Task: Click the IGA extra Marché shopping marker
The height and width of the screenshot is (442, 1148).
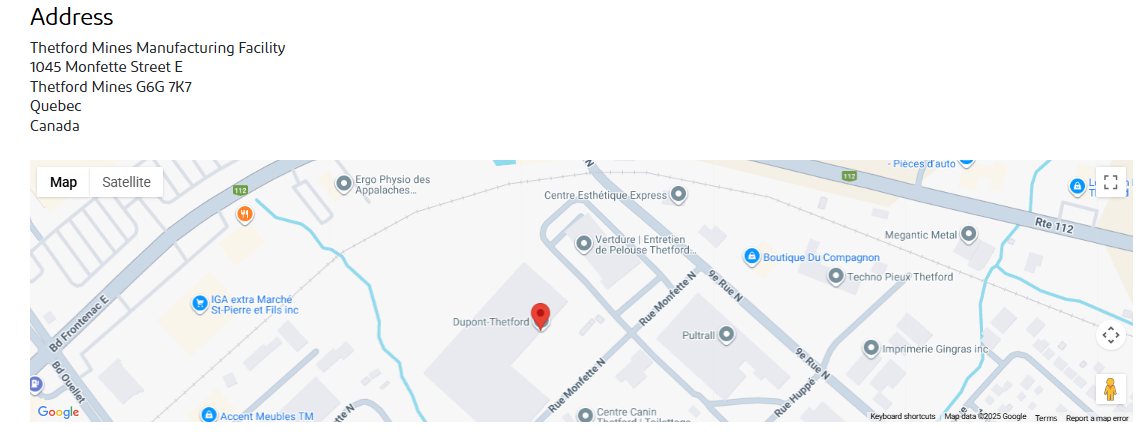Action: tap(198, 302)
